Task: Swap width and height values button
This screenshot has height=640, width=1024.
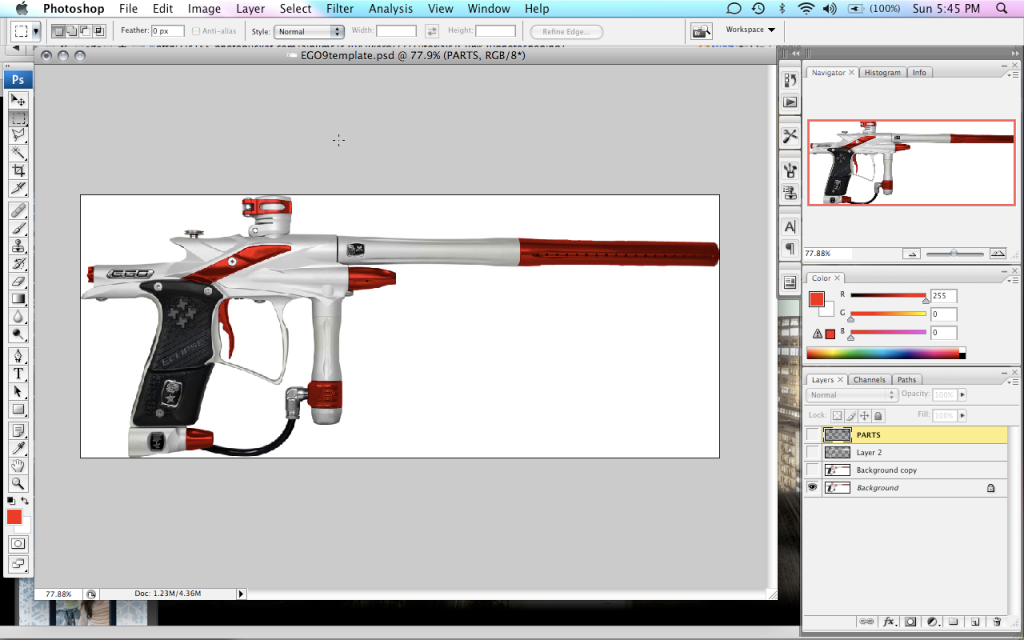Action: coord(432,31)
